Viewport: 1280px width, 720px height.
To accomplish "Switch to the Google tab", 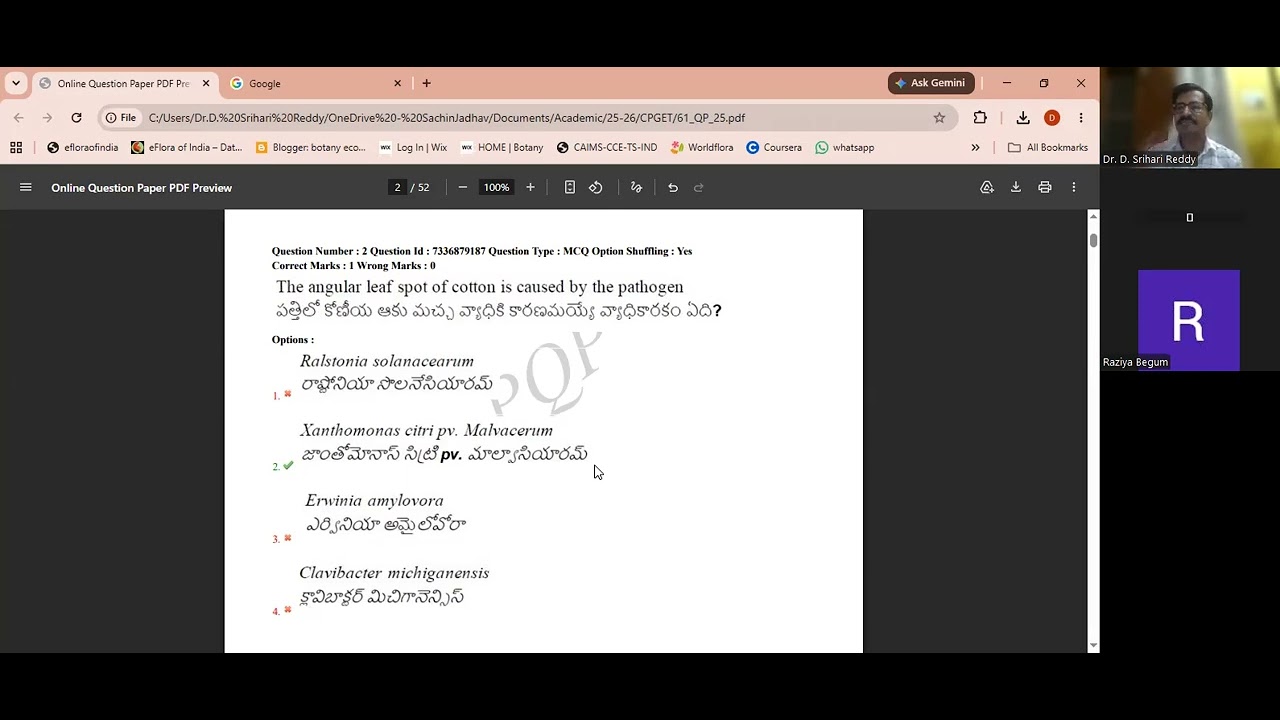I will [x=315, y=83].
